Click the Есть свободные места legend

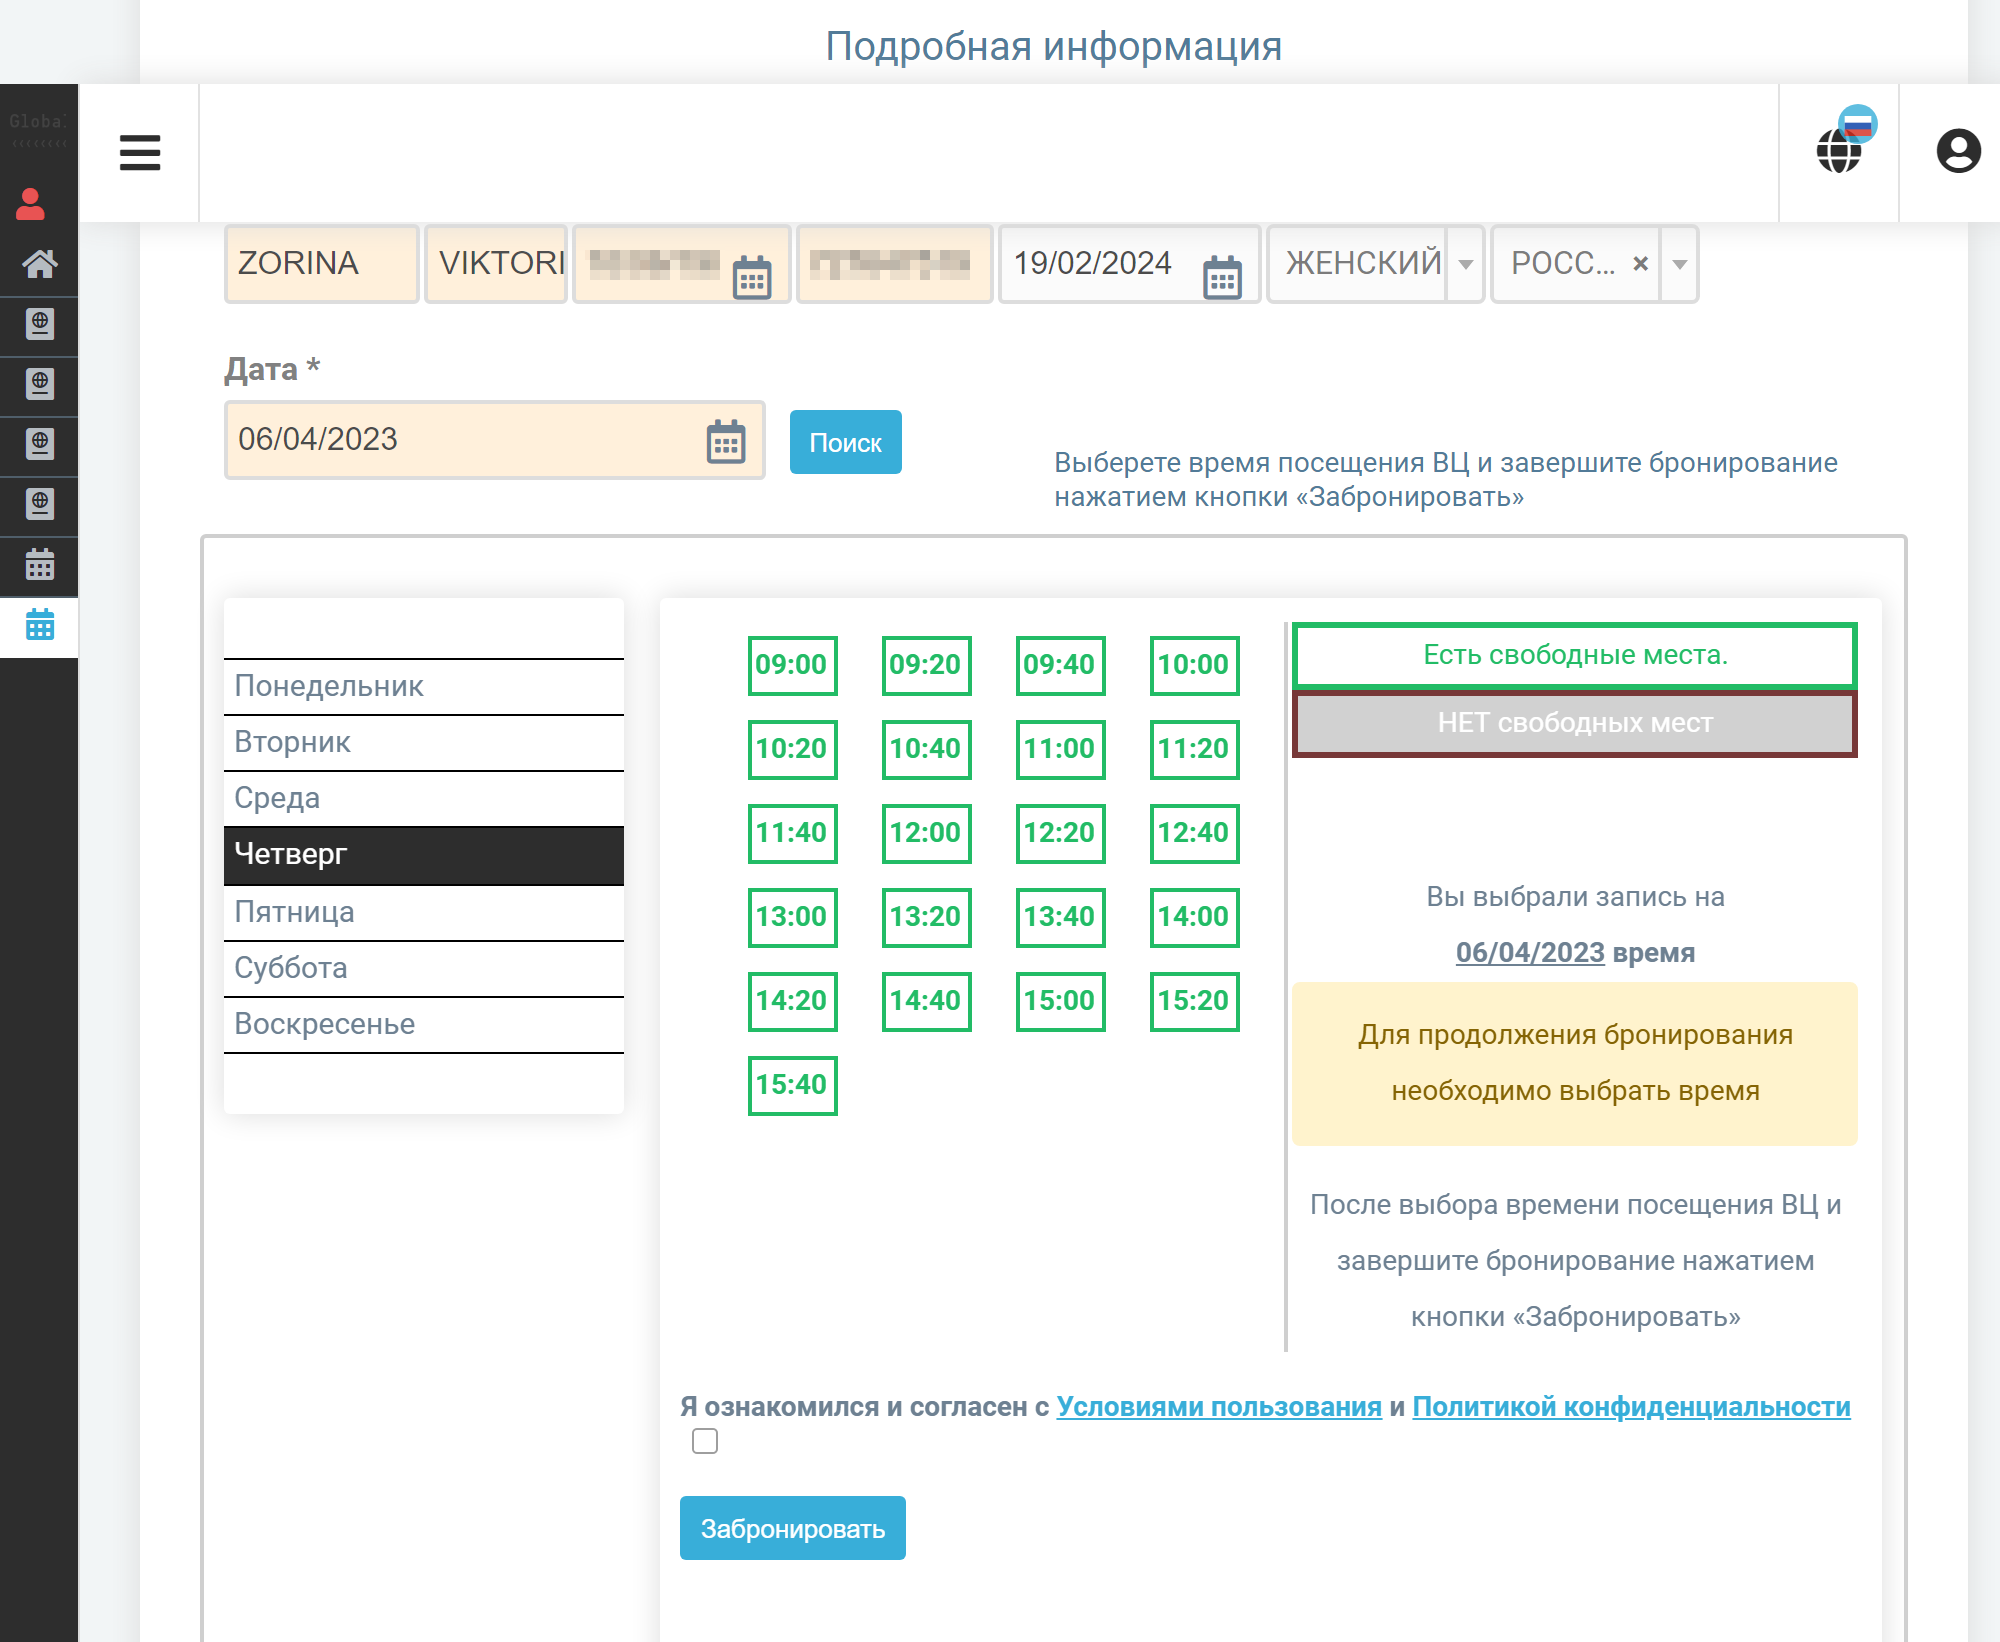[x=1575, y=656]
